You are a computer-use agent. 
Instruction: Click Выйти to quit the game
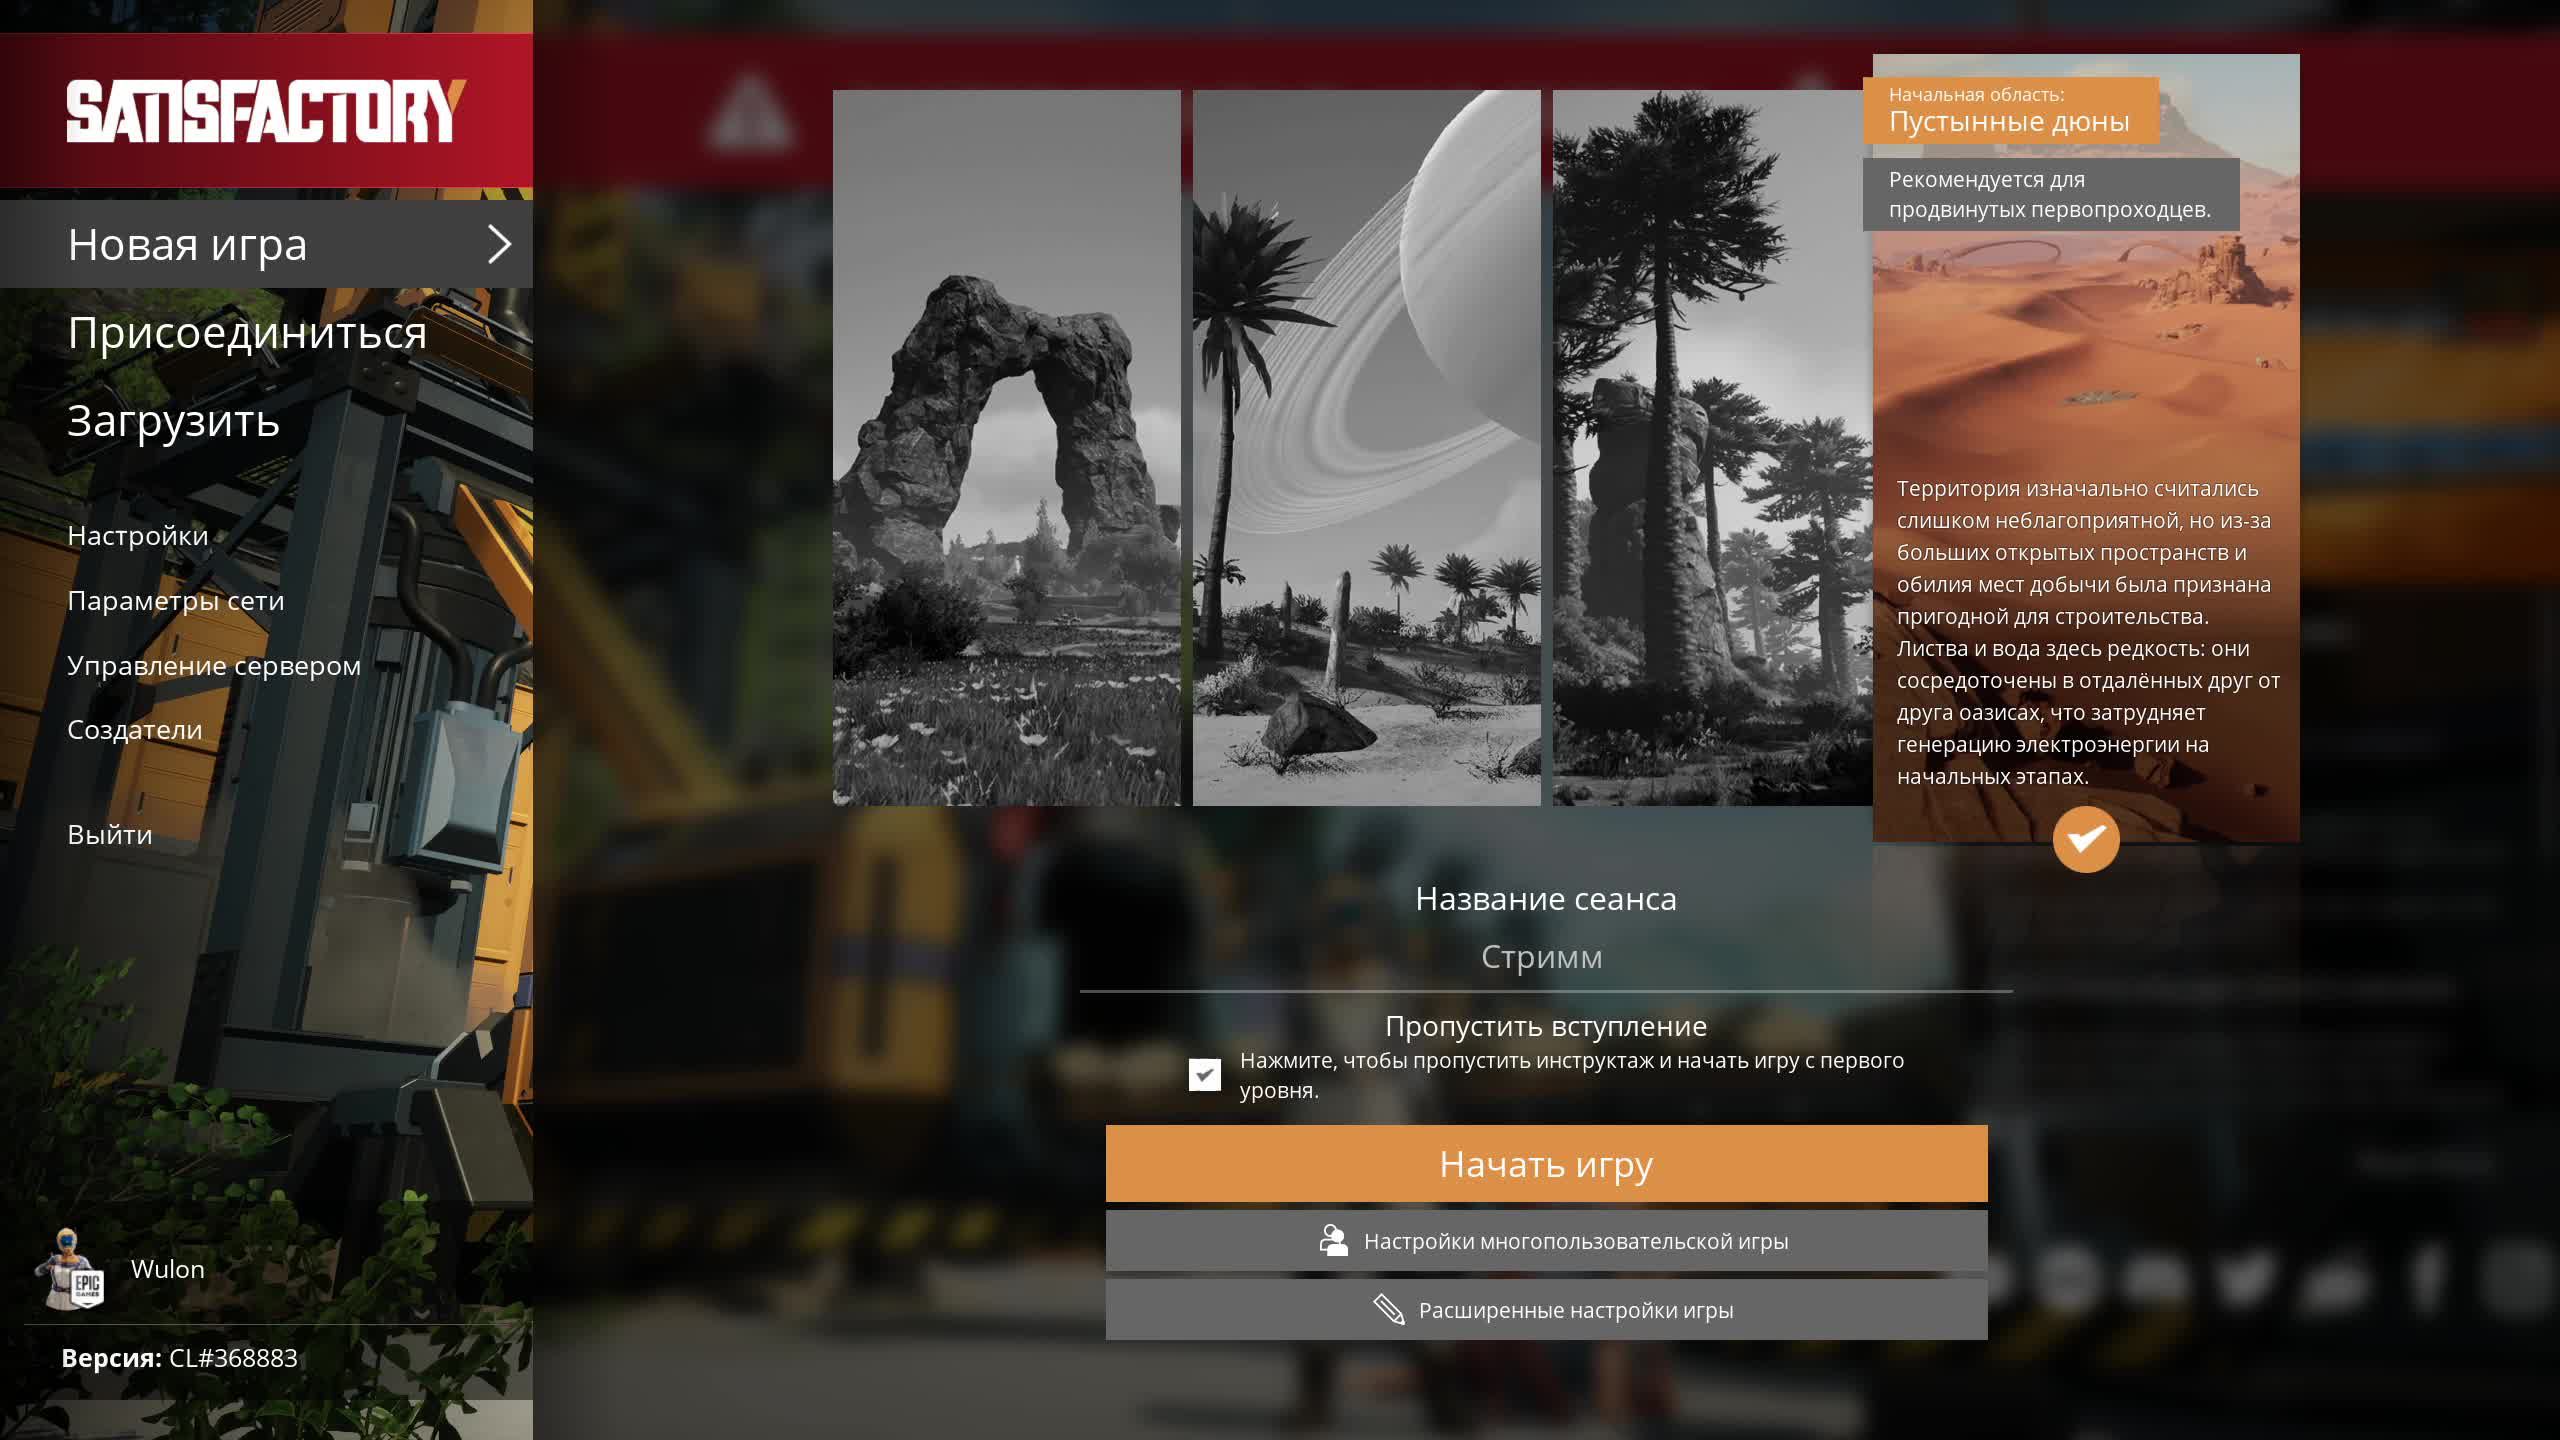coord(110,835)
